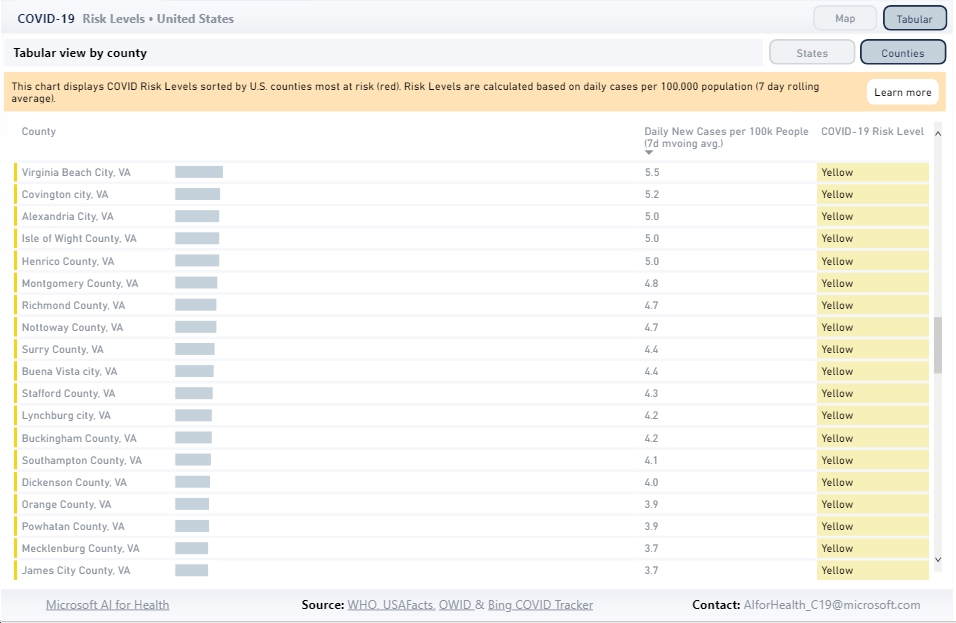Click the COVID-19 Risk Levels United States title

tap(125, 18)
